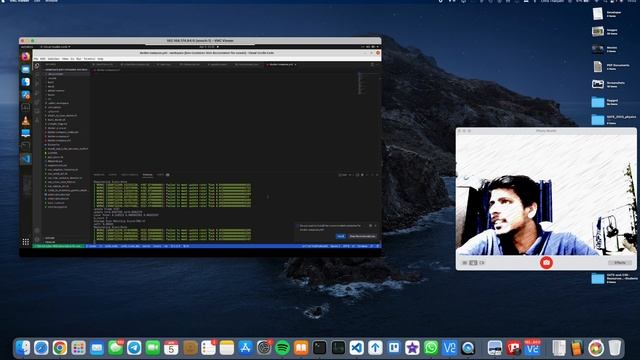This screenshot has width=640, height=360.
Task: Open the Notes app in dock
Action: (227, 348)
